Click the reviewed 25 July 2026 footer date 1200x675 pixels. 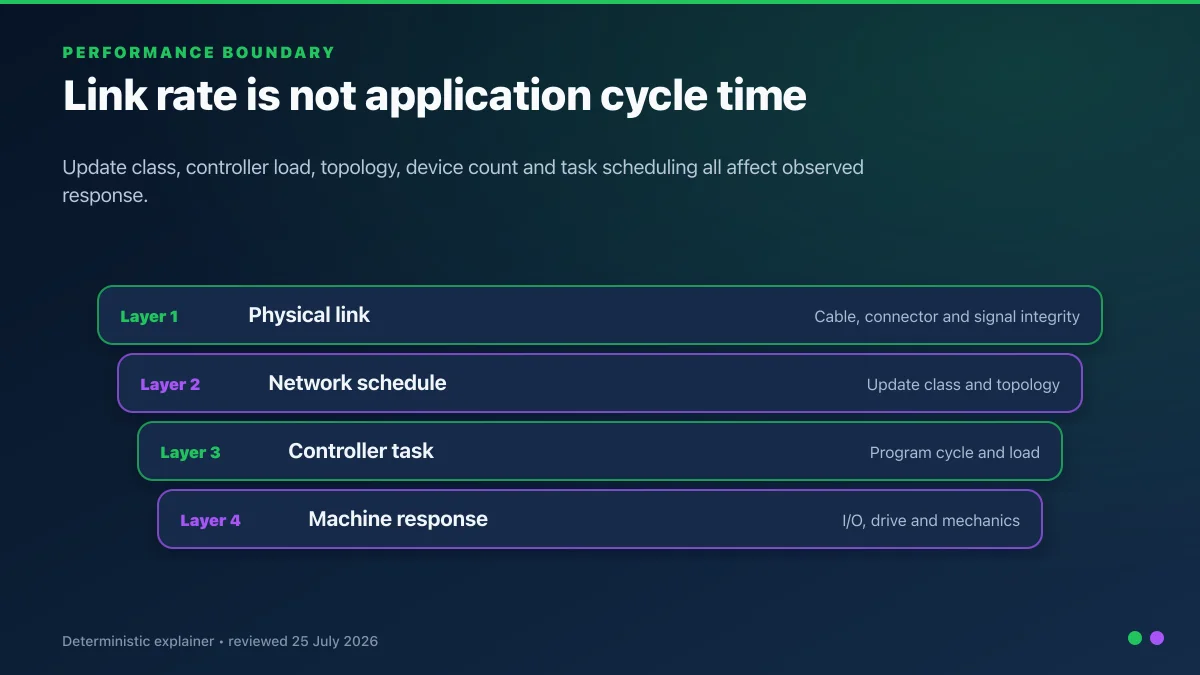click(303, 641)
